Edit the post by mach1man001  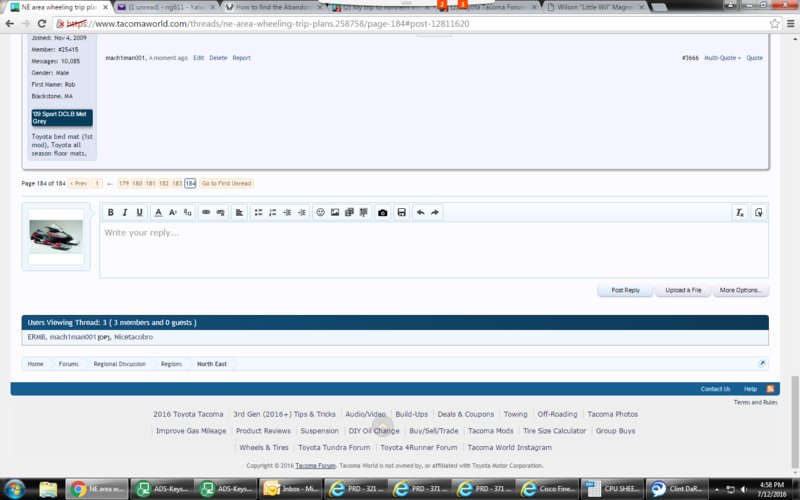pyautogui.click(x=198, y=58)
